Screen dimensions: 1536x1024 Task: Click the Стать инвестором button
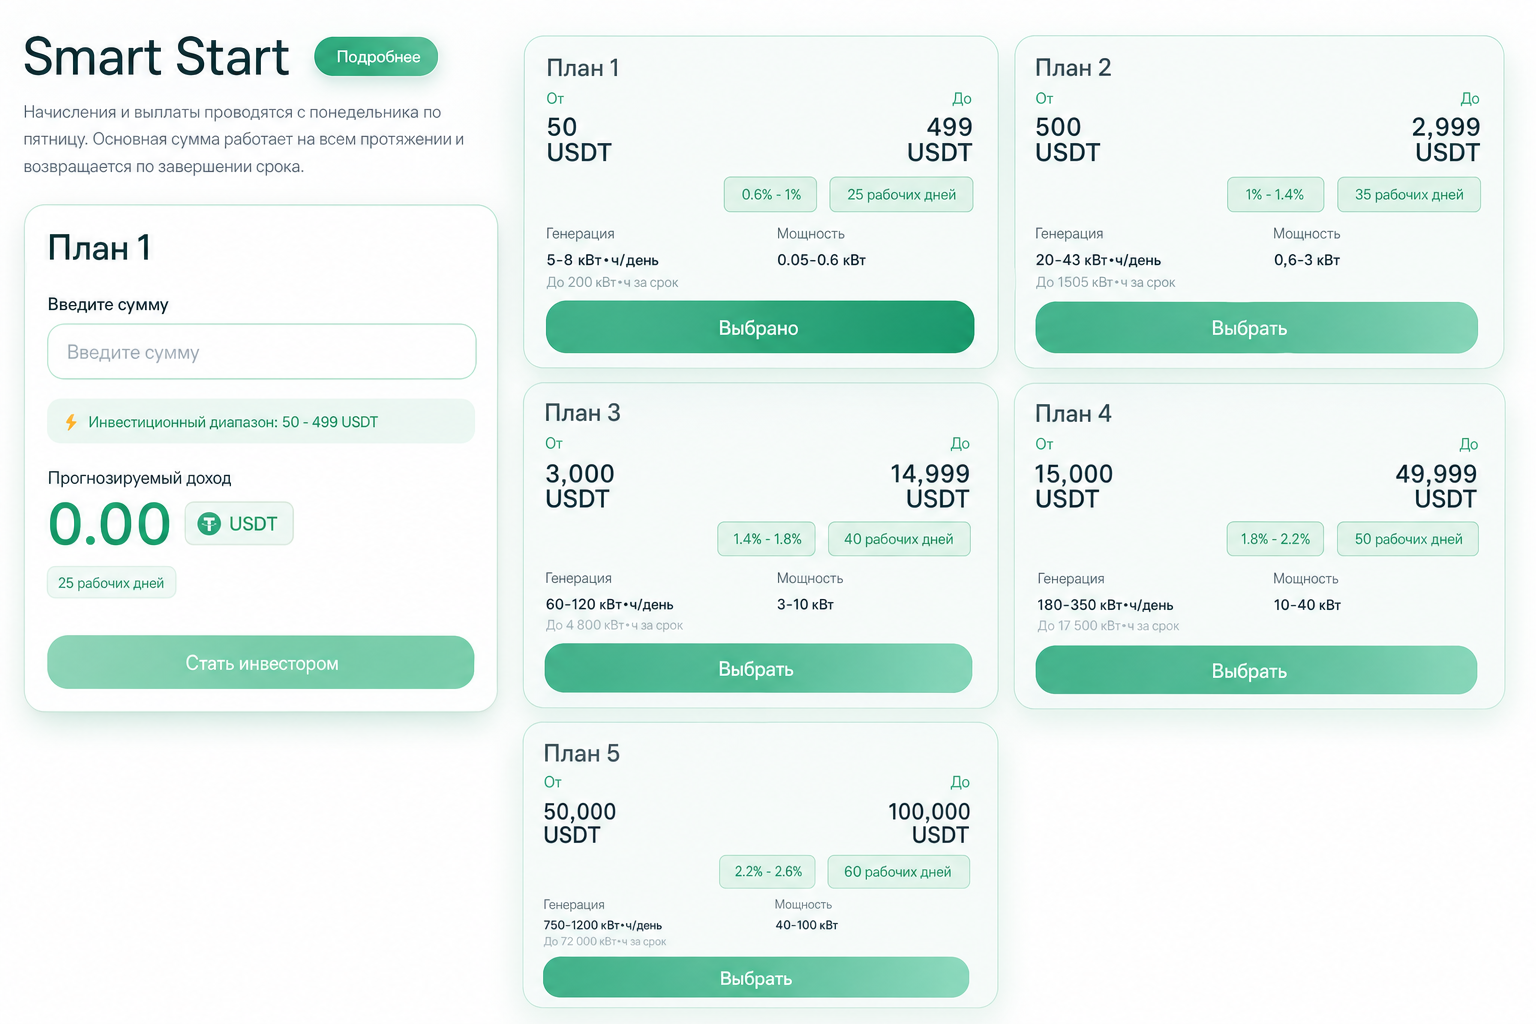click(261, 662)
